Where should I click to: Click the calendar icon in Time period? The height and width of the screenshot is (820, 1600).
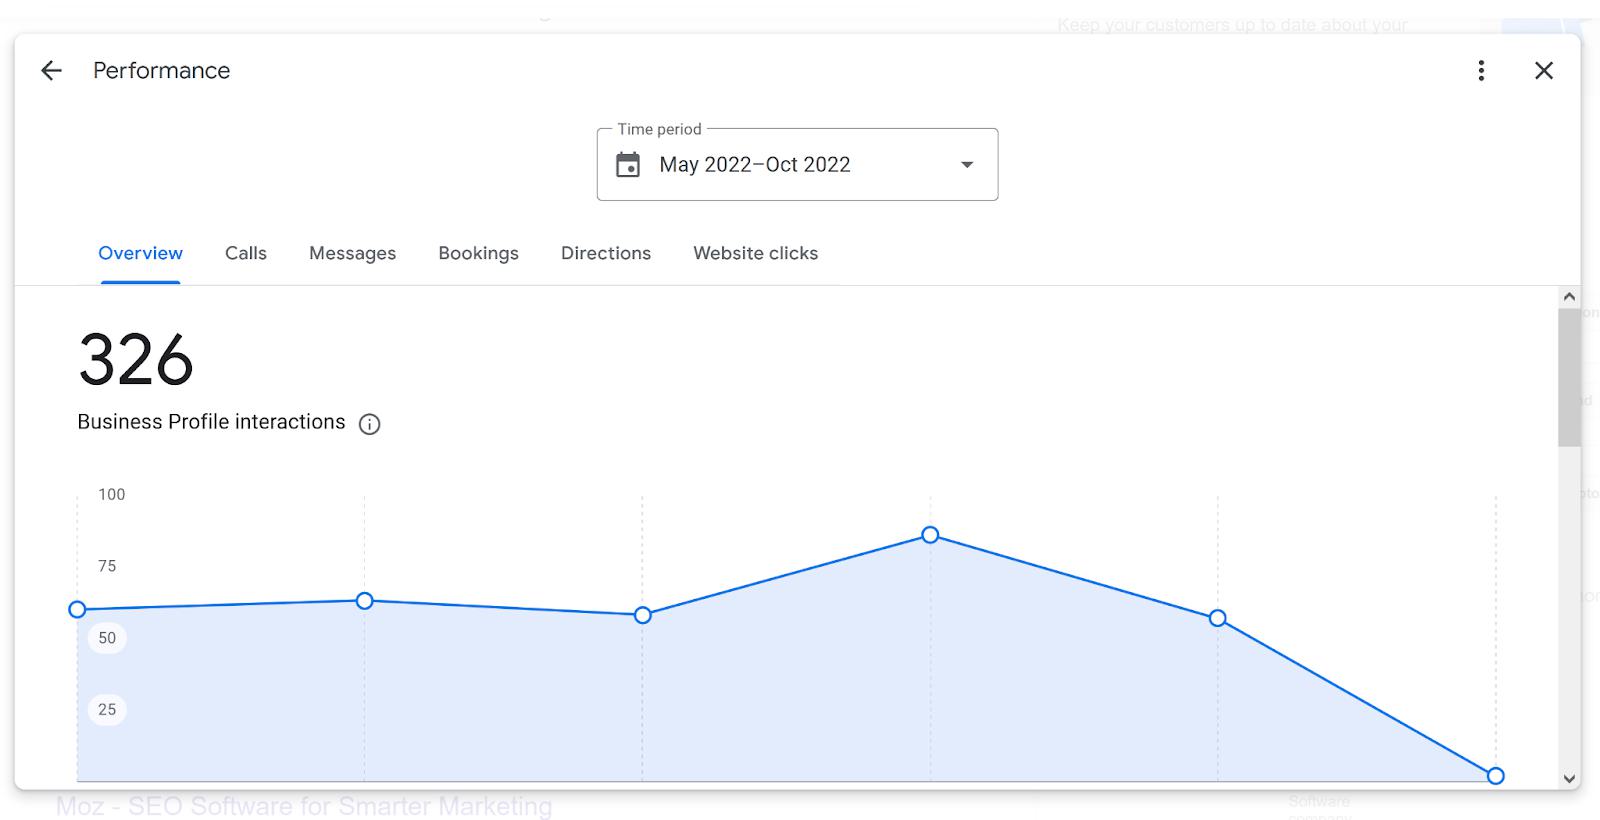628,165
